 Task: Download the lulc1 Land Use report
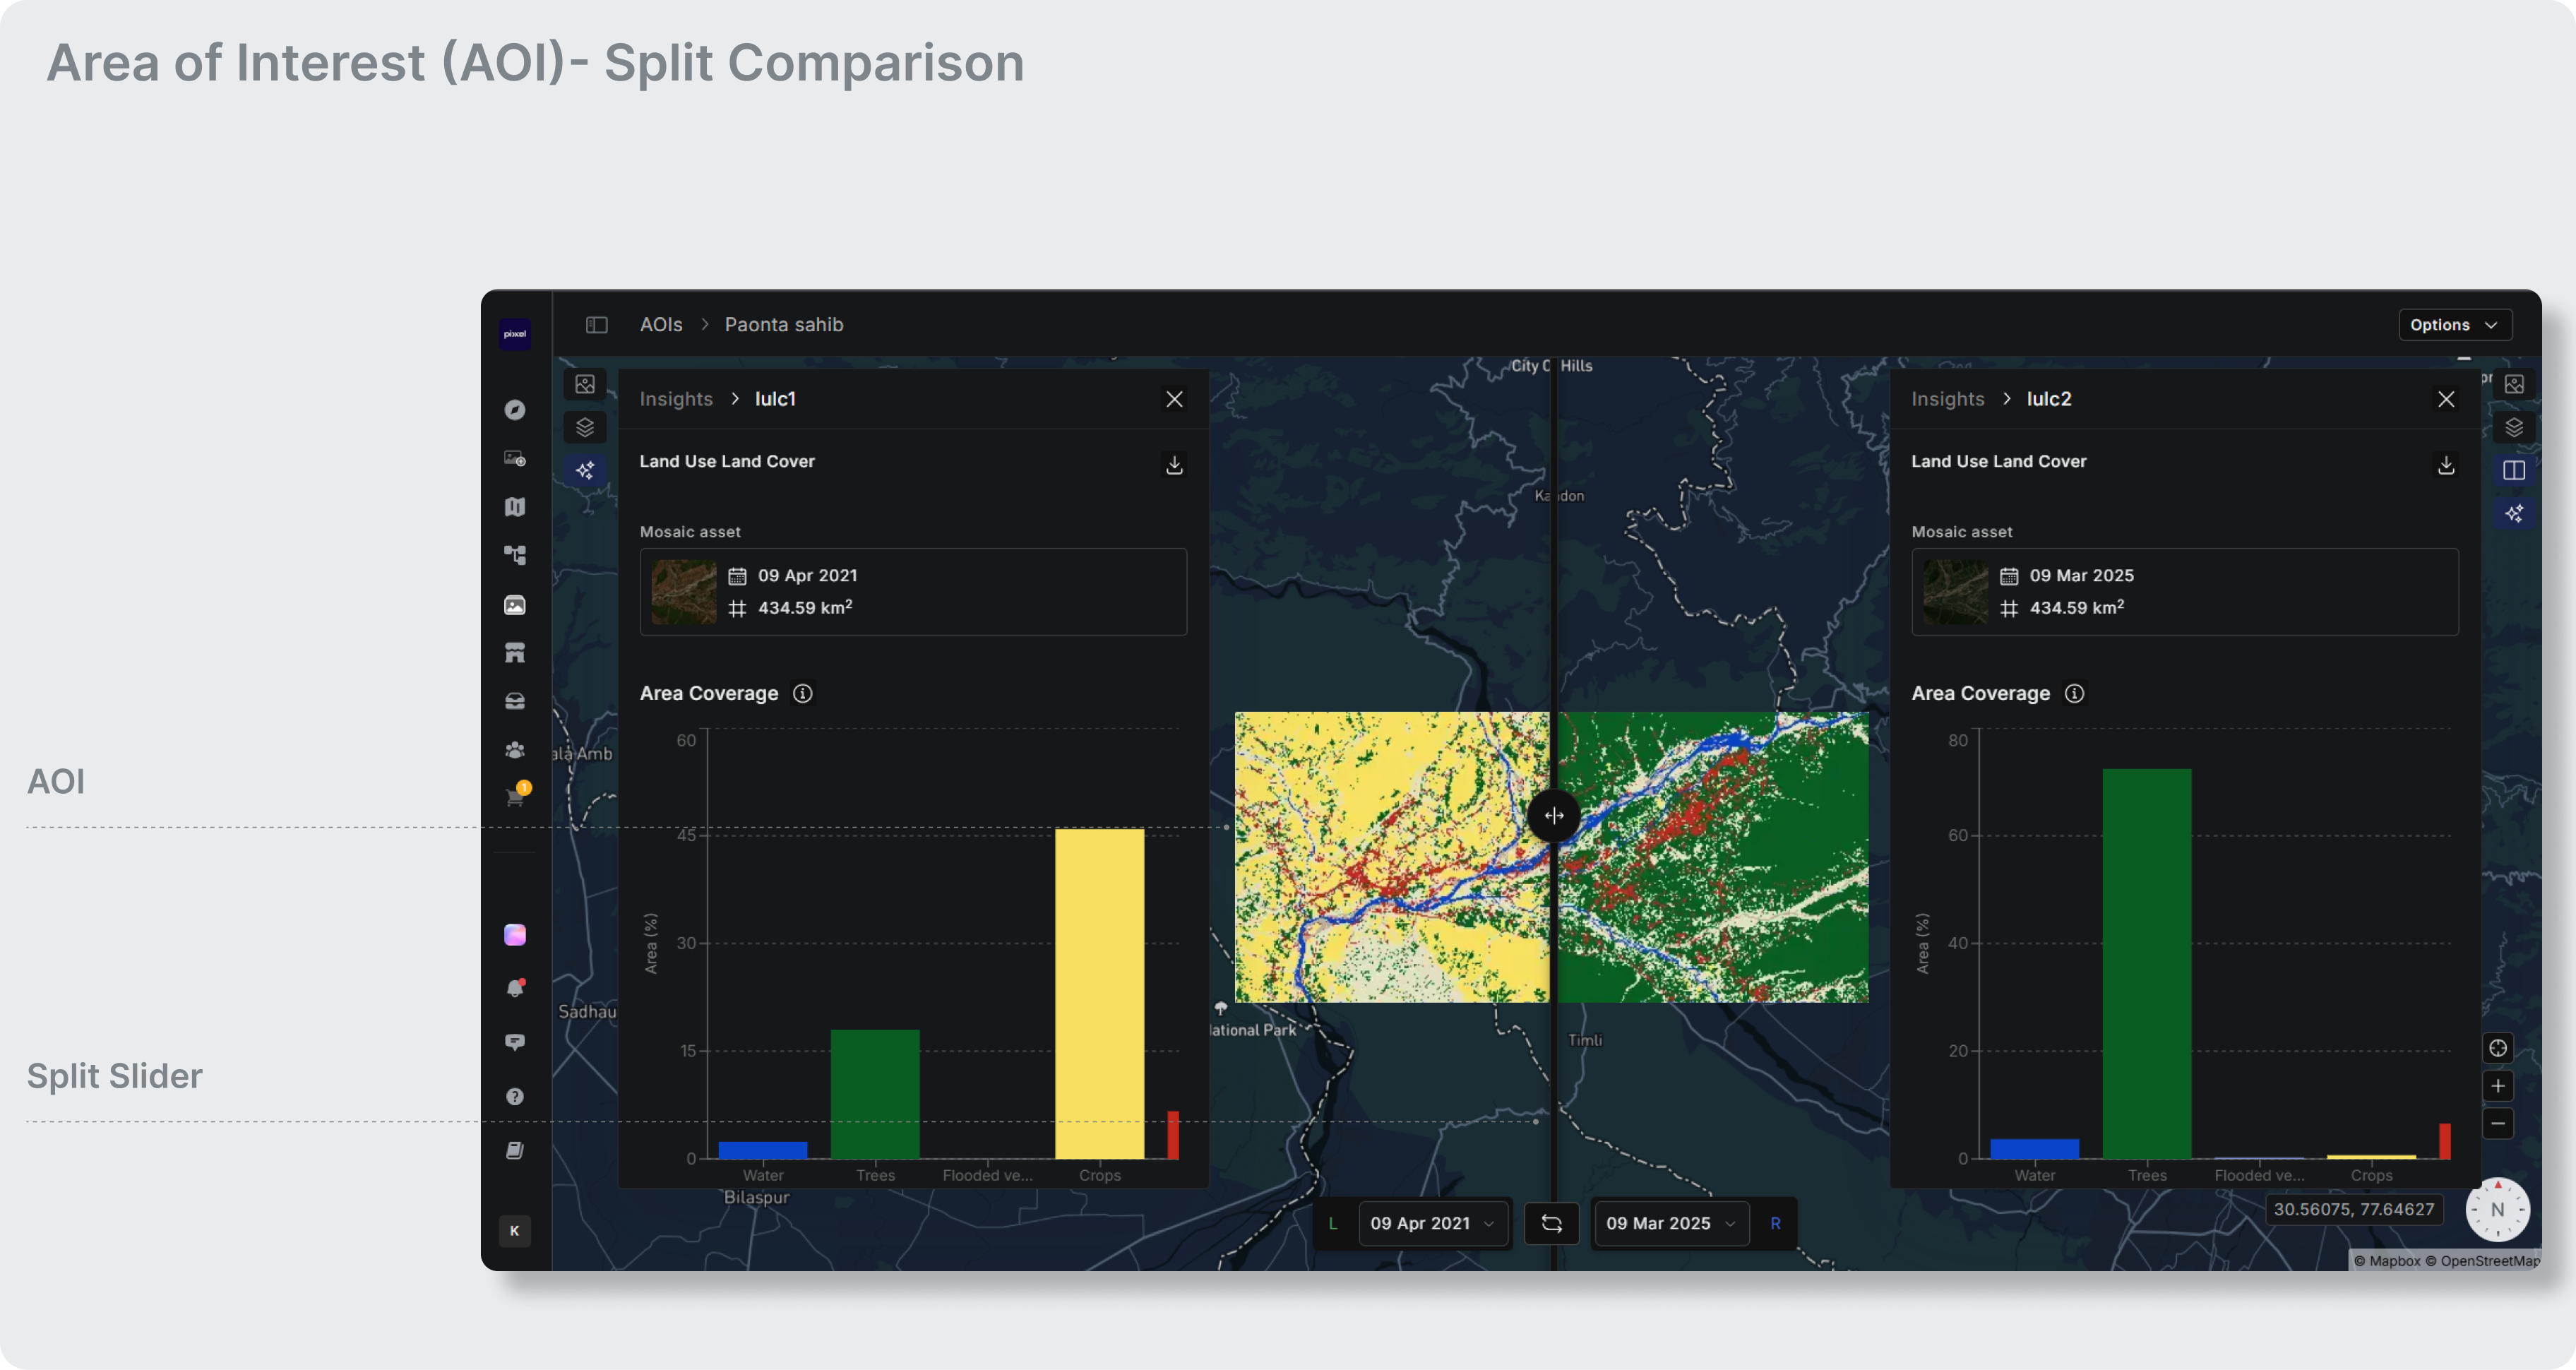tap(1174, 465)
